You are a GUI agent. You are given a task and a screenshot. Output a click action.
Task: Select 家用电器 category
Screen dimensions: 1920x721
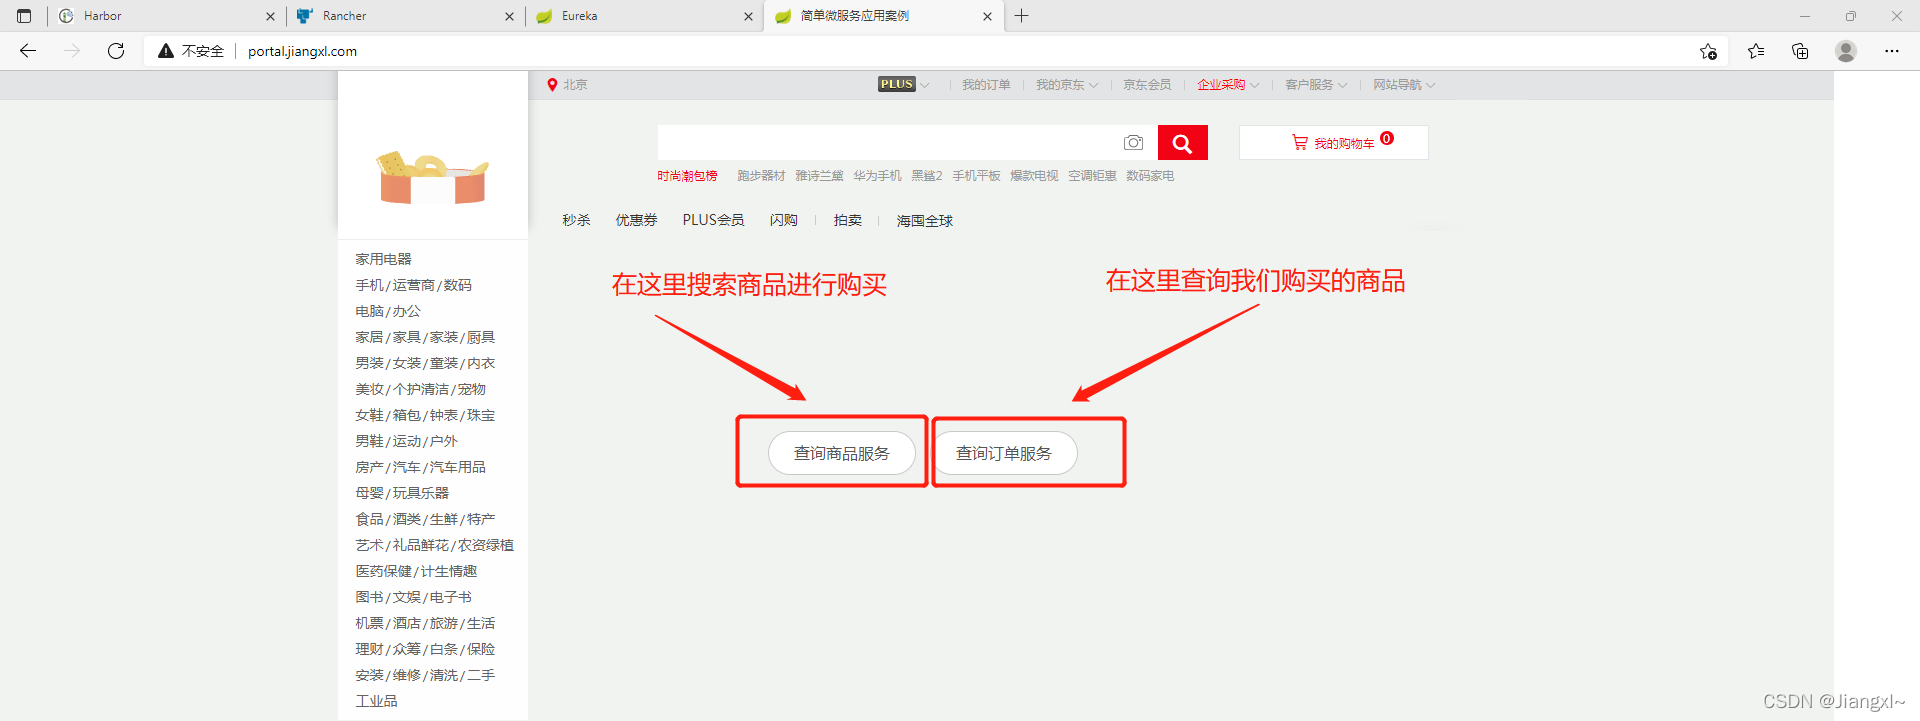tap(383, 259)
